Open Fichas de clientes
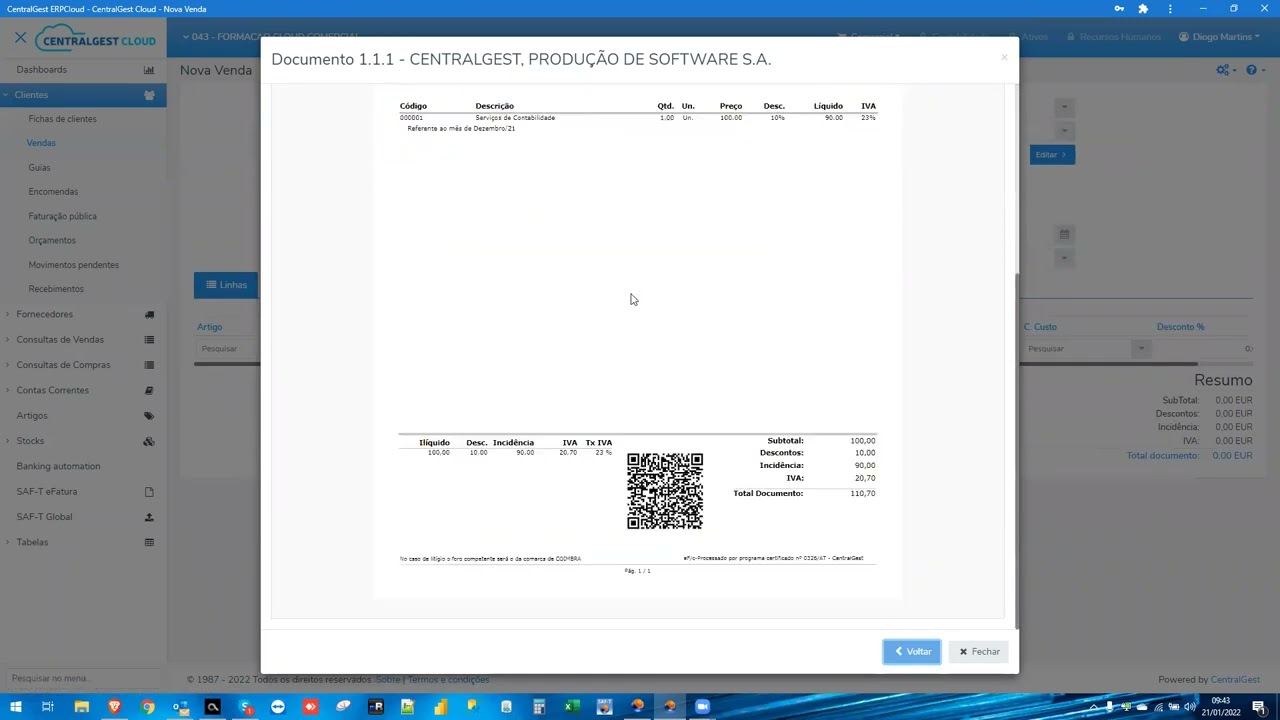 coord(62,119)
